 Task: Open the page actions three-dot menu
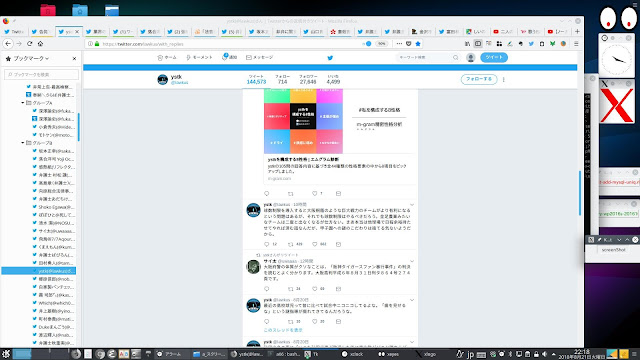pyautogui.click(x=399, y=44)
